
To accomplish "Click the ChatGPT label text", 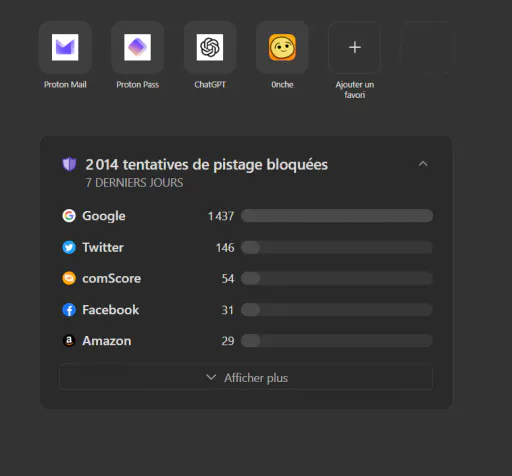I will [x=210, y=85].
